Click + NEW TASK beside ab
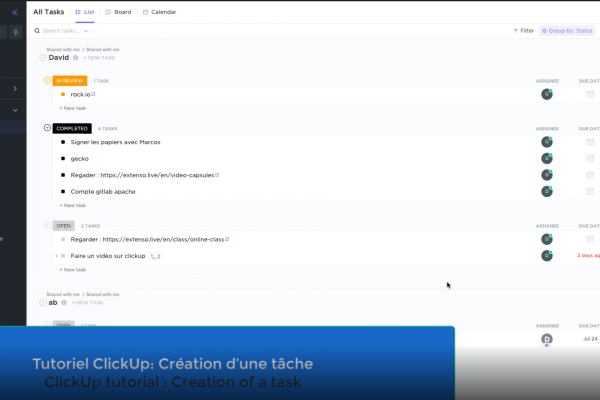Image resolution: width=600 pixels, height=400 pixels. tap(88, 303)
